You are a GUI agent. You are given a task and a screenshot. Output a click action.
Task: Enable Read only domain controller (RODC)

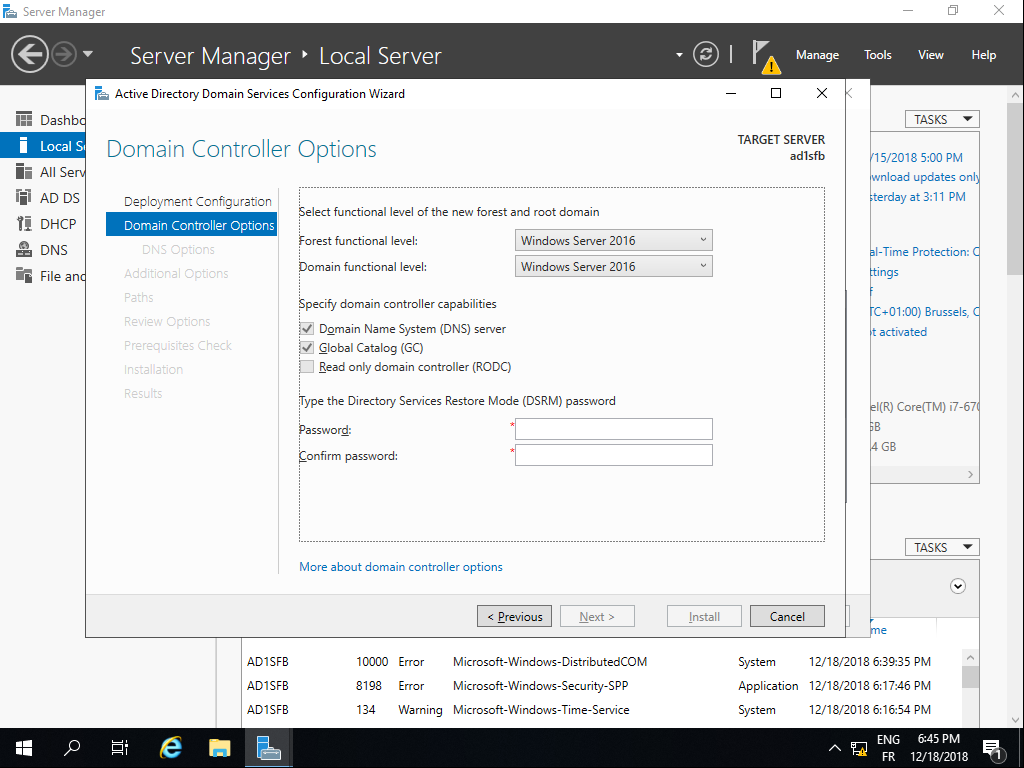(307, 367)
